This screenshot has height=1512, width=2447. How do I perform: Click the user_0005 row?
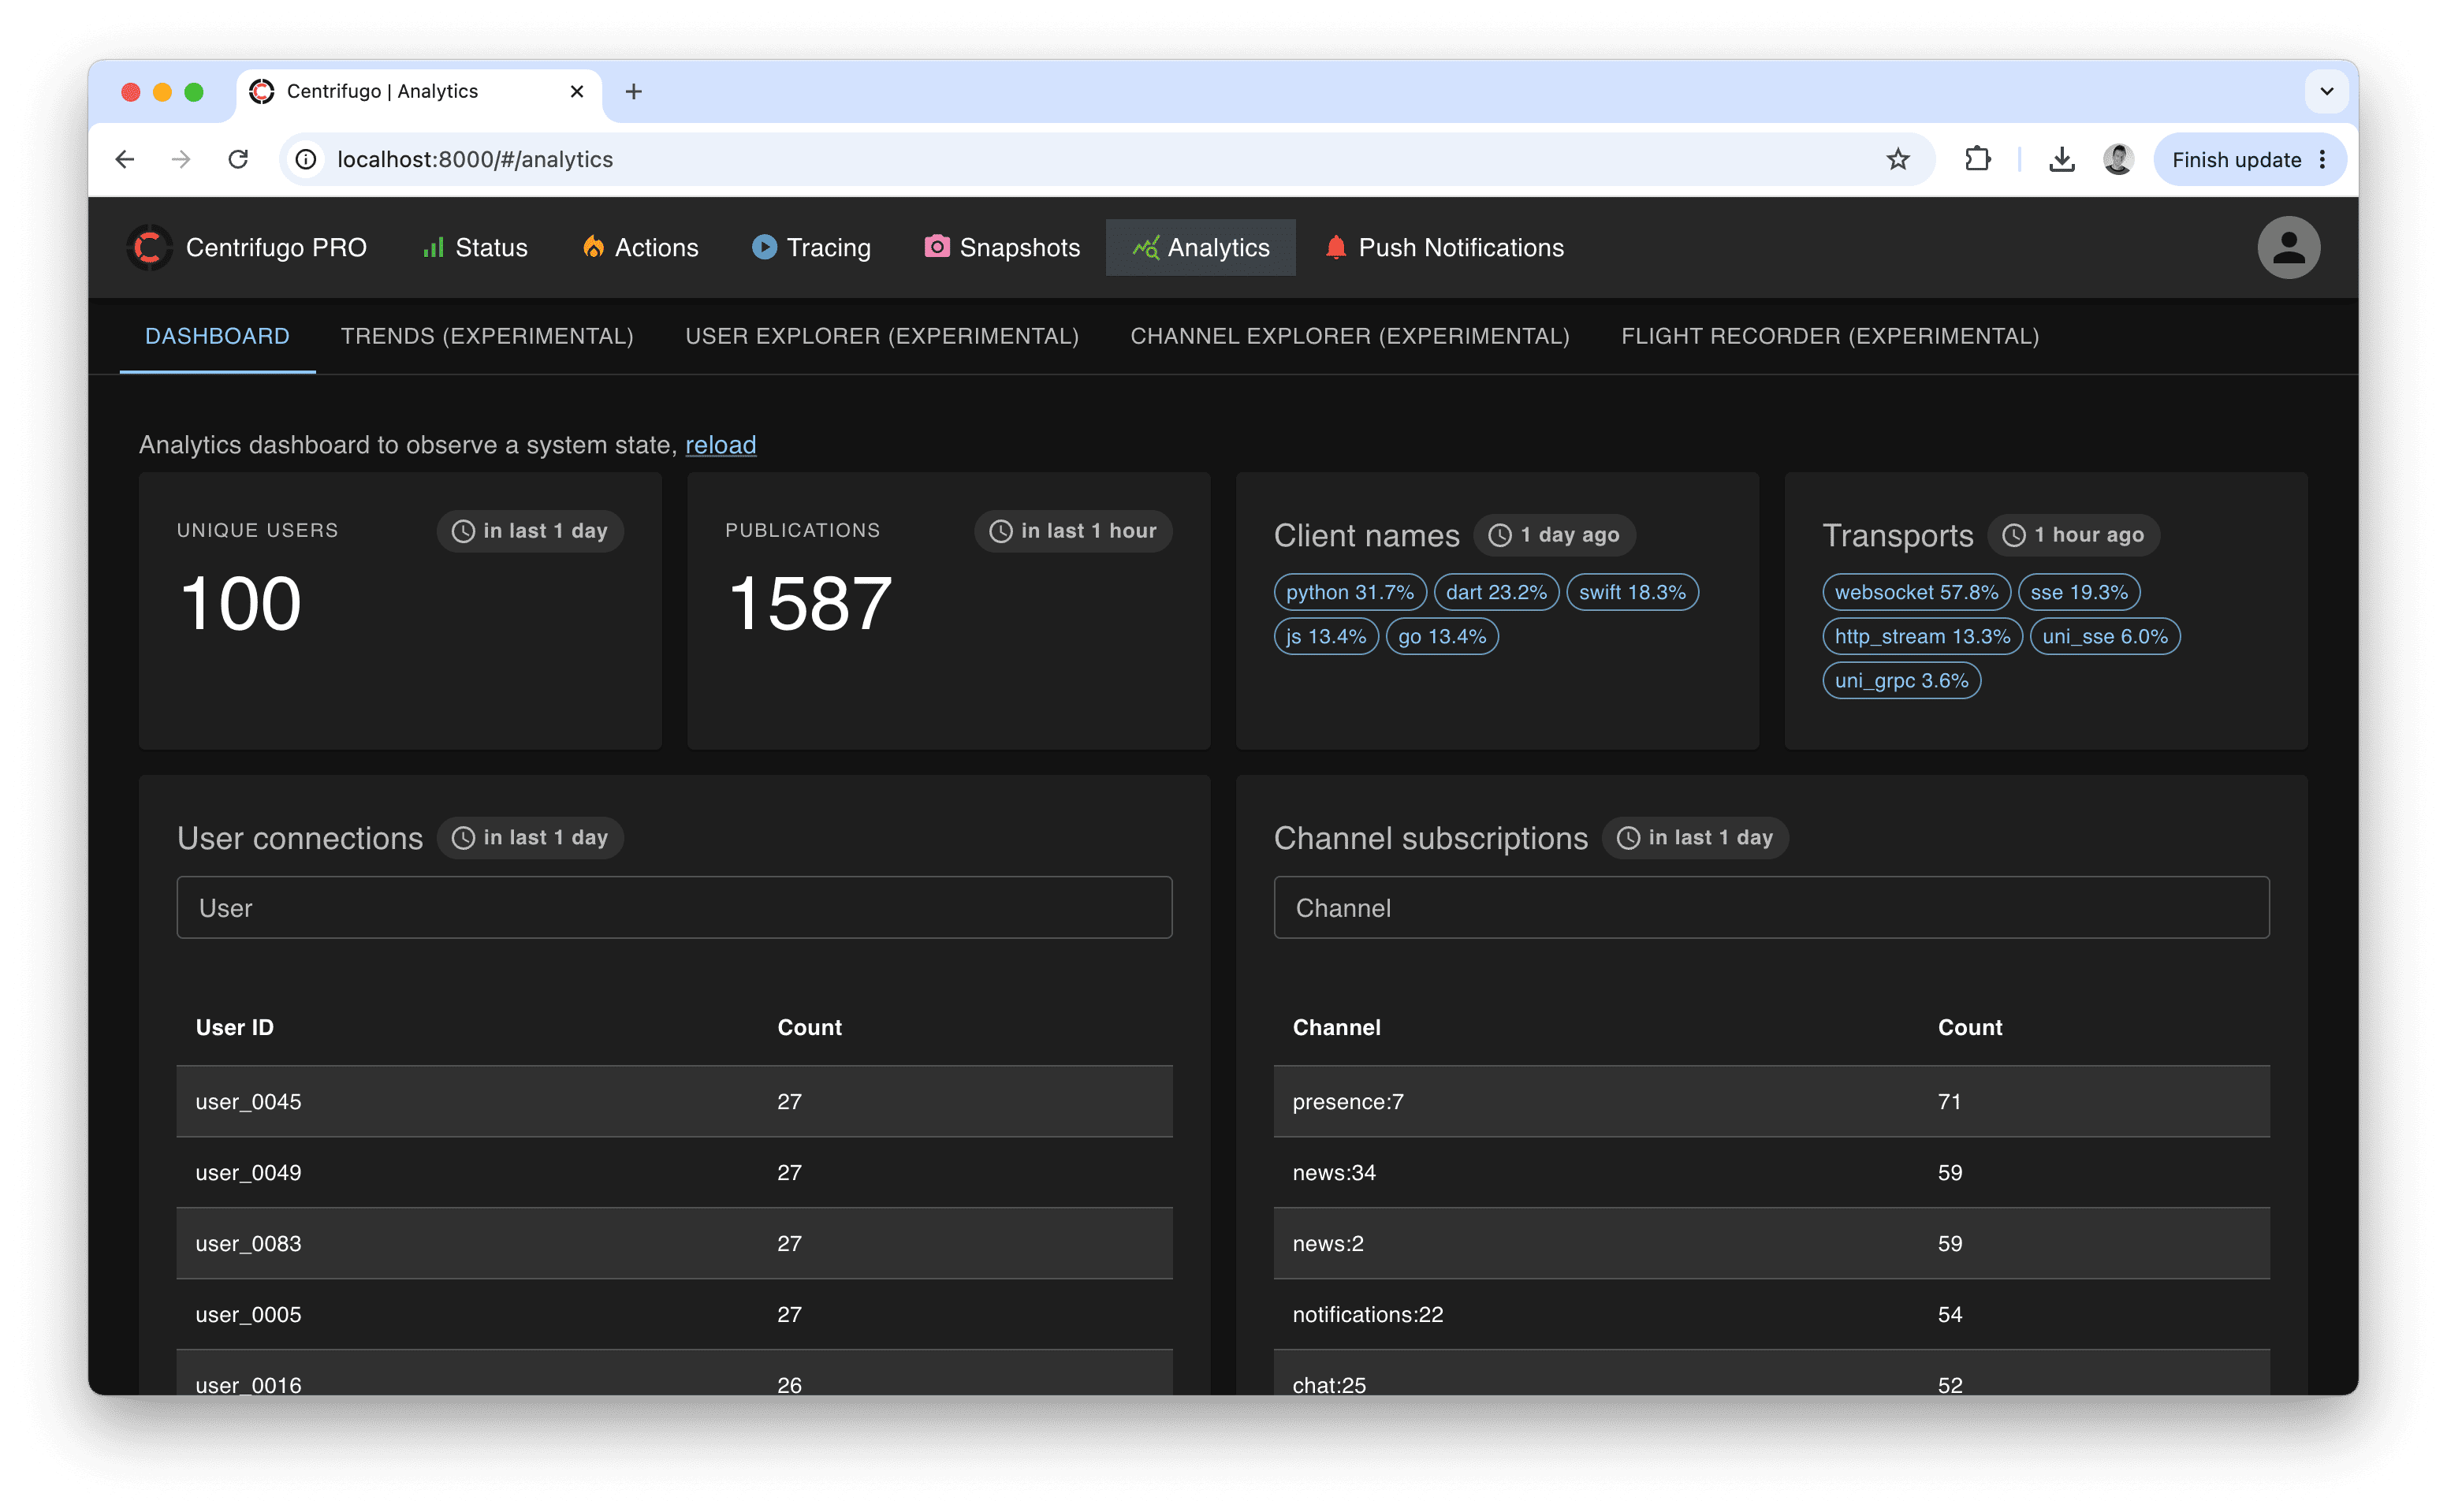pos(675,1314)
